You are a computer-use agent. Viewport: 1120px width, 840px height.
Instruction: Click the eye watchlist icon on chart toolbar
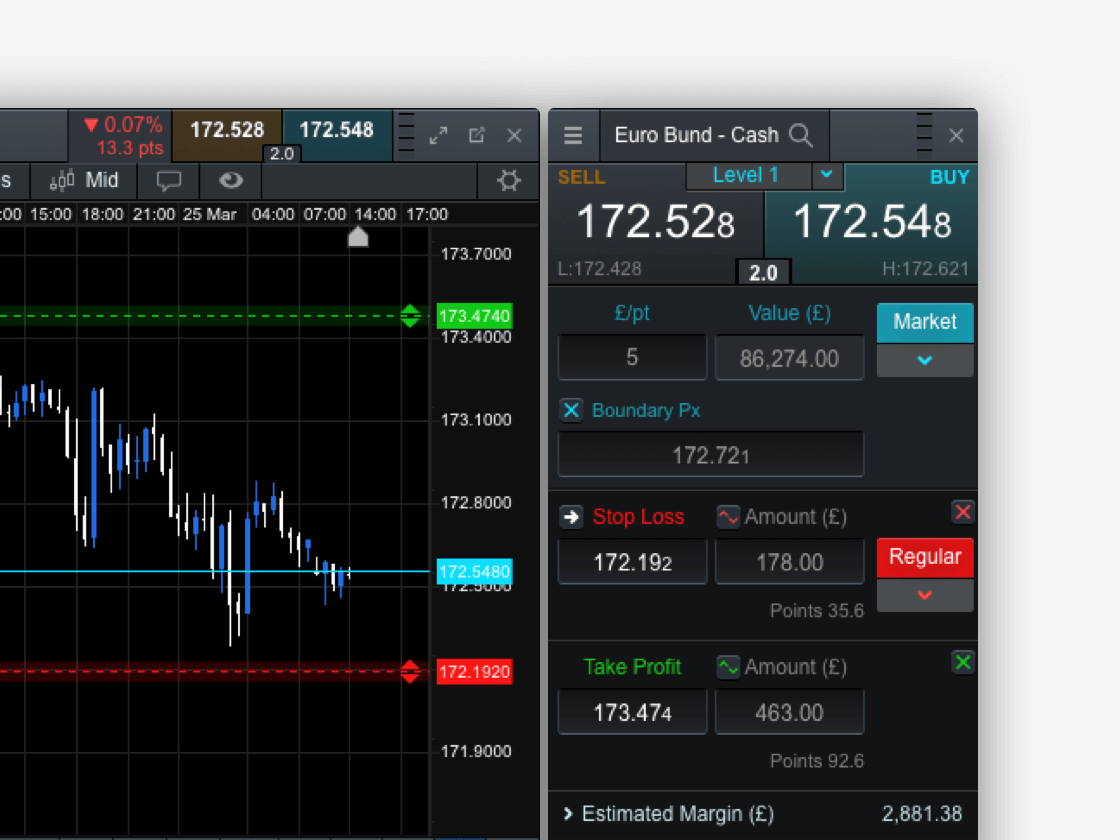230,181
